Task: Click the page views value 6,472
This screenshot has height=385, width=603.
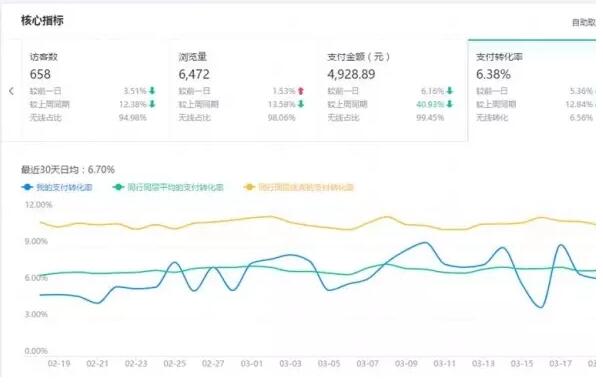Action: (x=194, y=74)
